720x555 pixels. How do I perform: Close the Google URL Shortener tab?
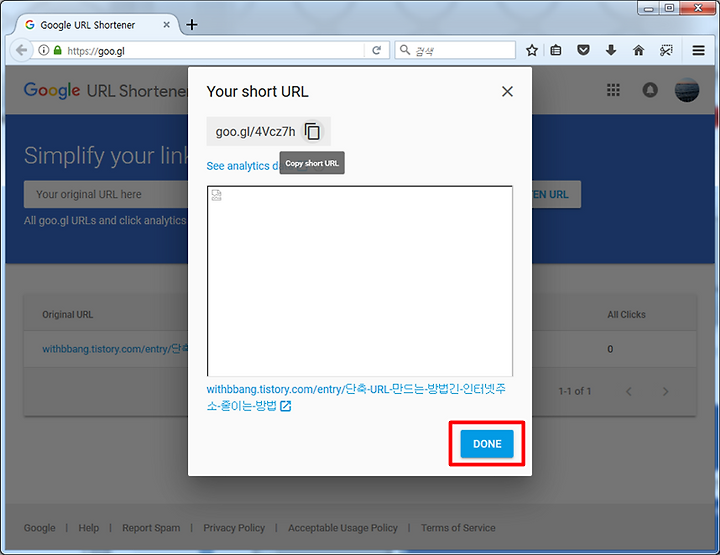coord(167,25)
